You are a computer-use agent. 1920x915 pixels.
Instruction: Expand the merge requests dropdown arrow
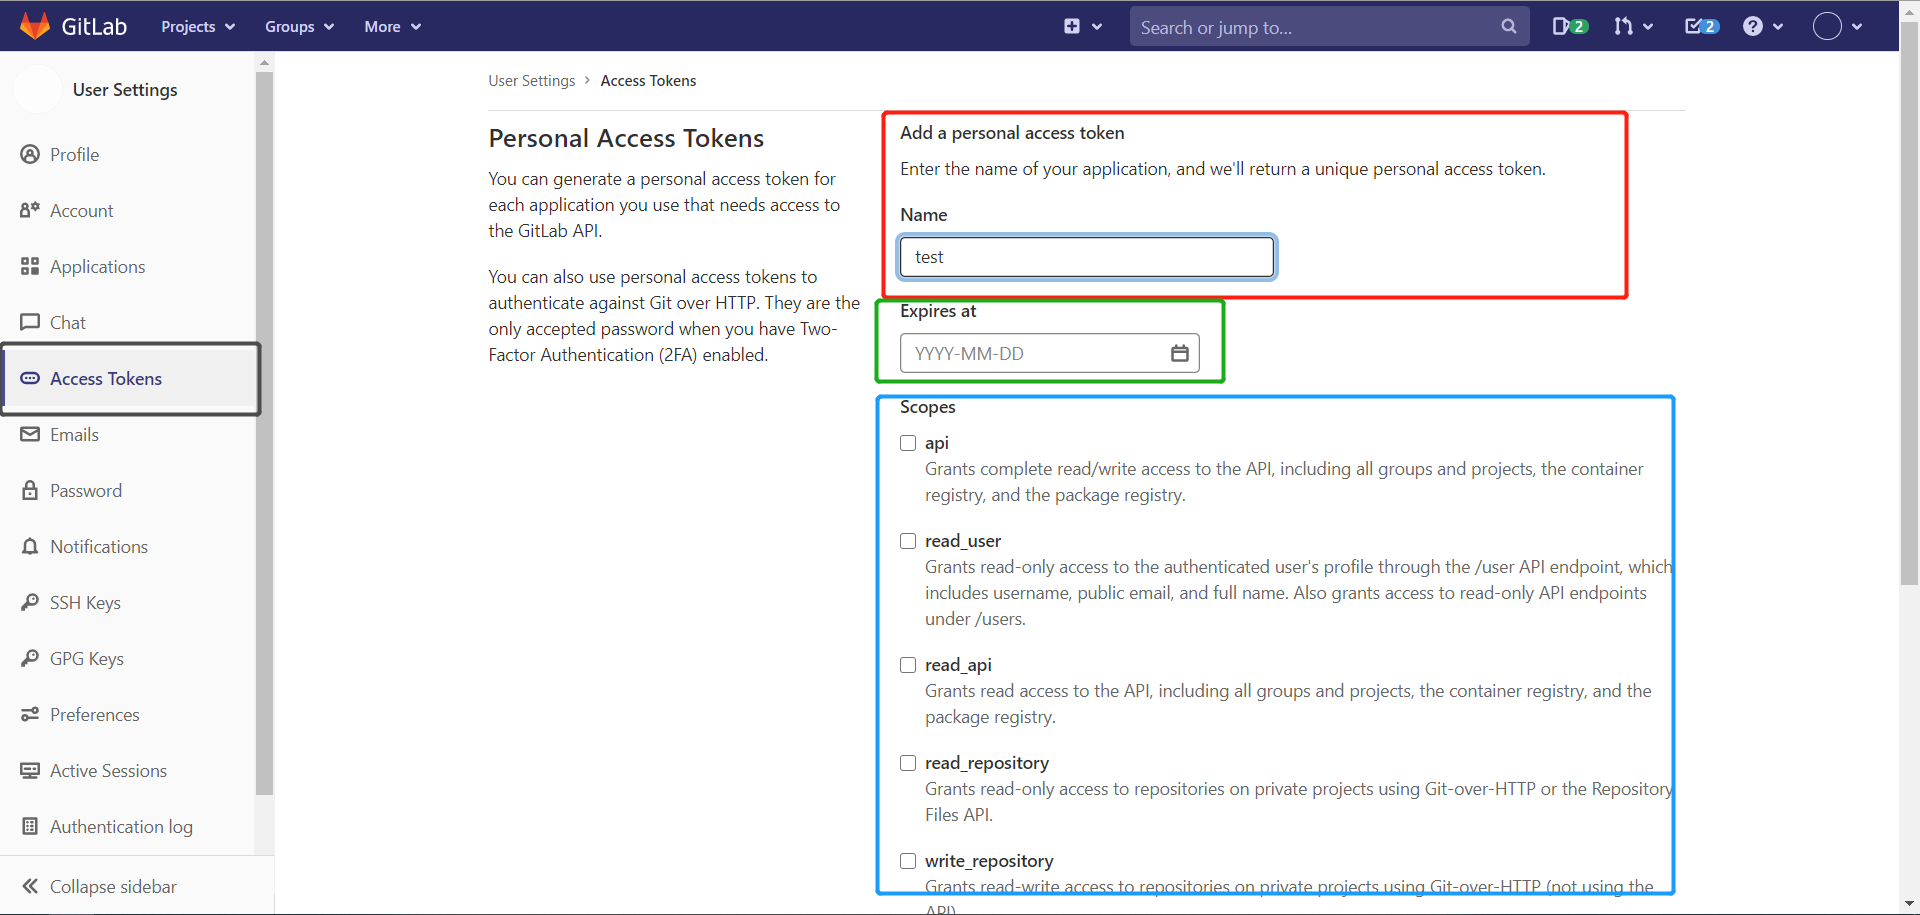[x=1648, y=27]
